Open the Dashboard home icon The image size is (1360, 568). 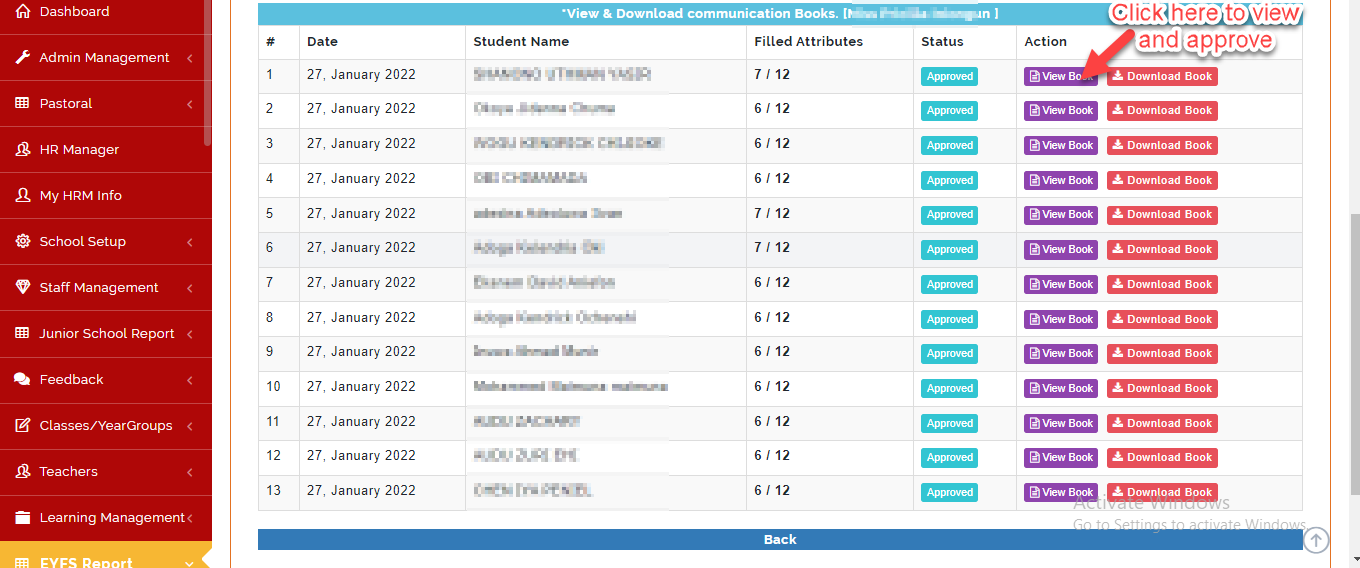pyautogui.click(x=23, y=11)
